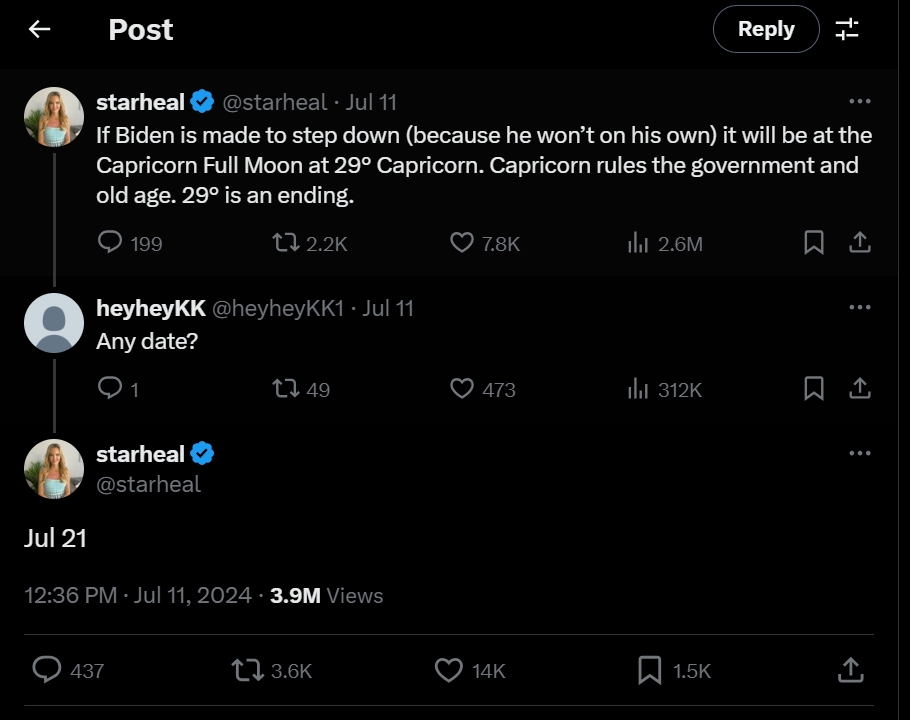Like heyheyKK's "Any date?" reply
Screen dimensions: 910x720
click(461, 388)
